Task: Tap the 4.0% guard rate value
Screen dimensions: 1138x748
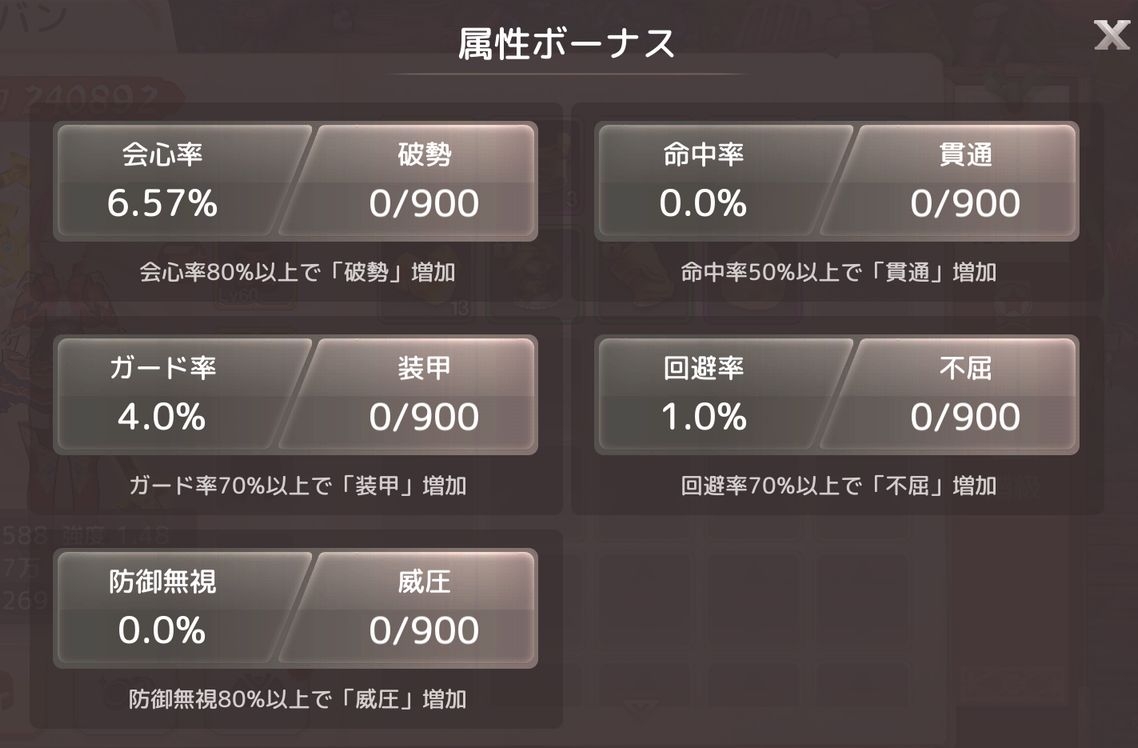Action: [x=162, y=417]
